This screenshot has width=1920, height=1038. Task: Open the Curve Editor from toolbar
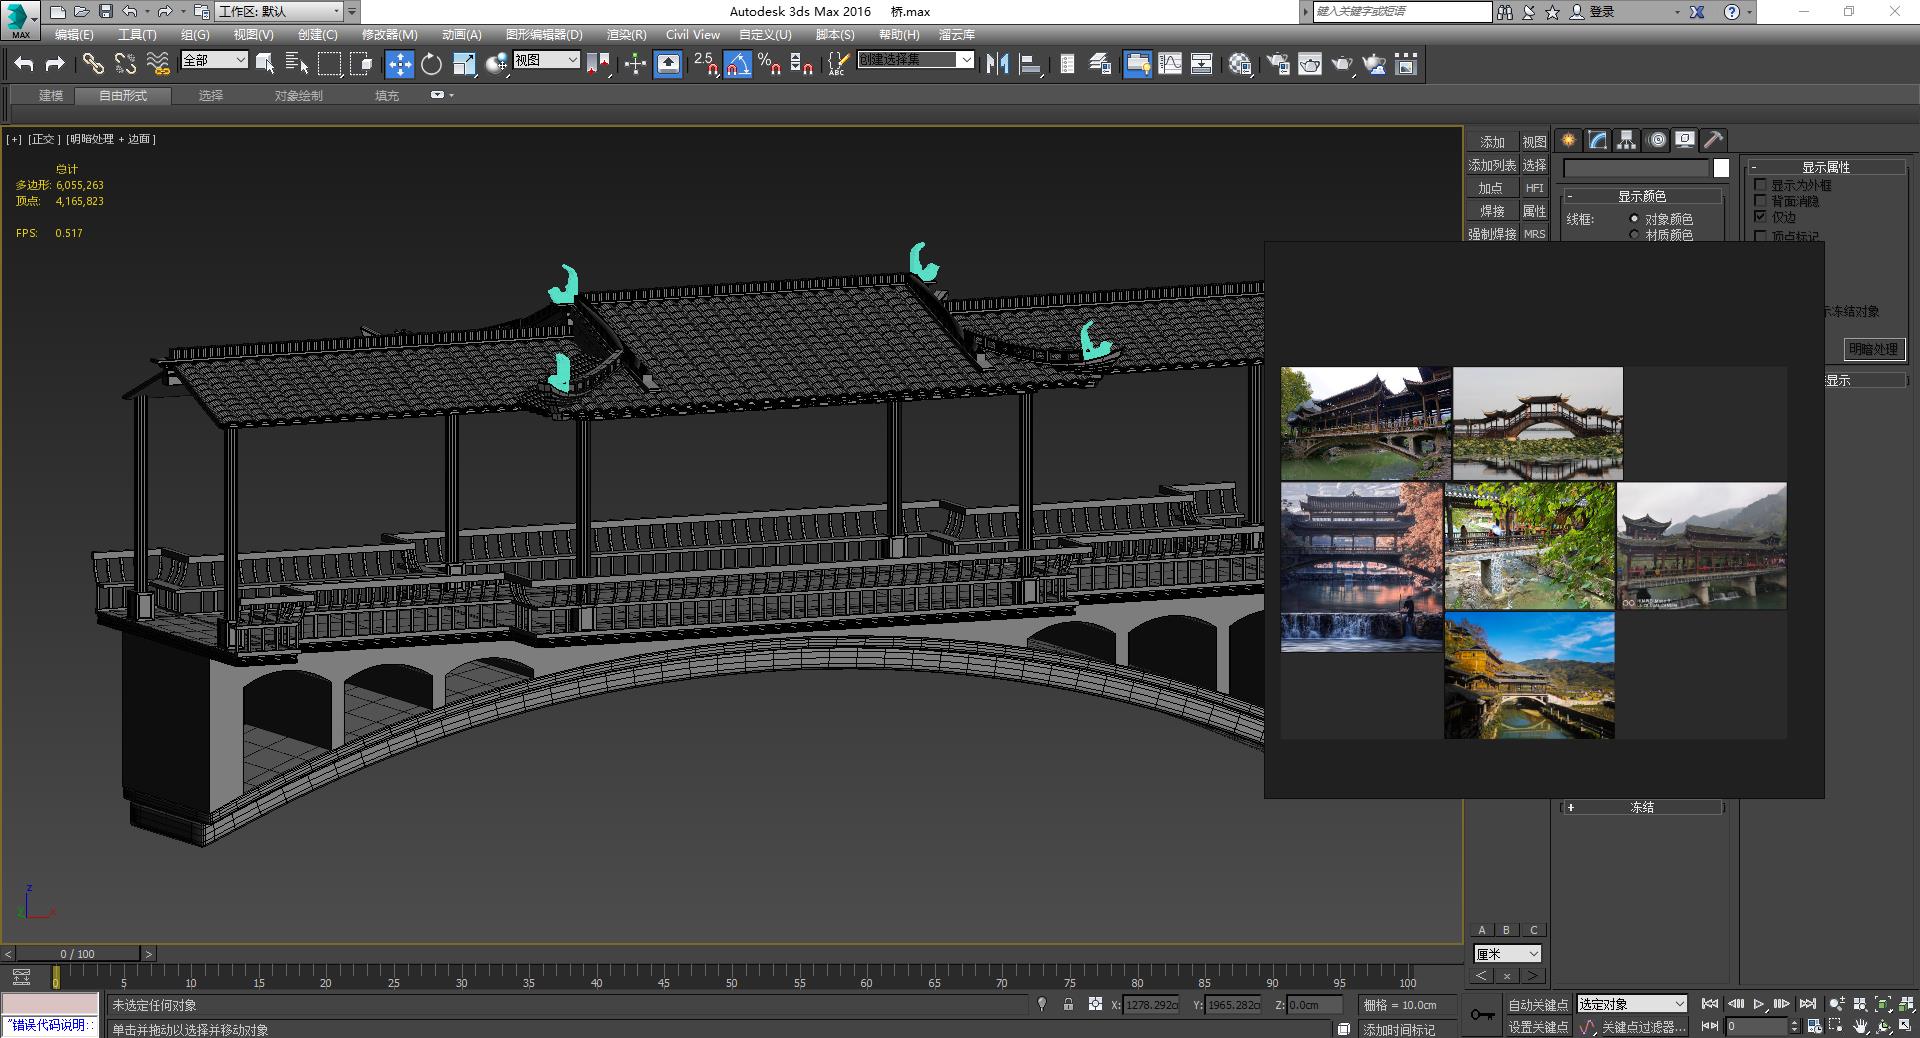coord(1170,65)
